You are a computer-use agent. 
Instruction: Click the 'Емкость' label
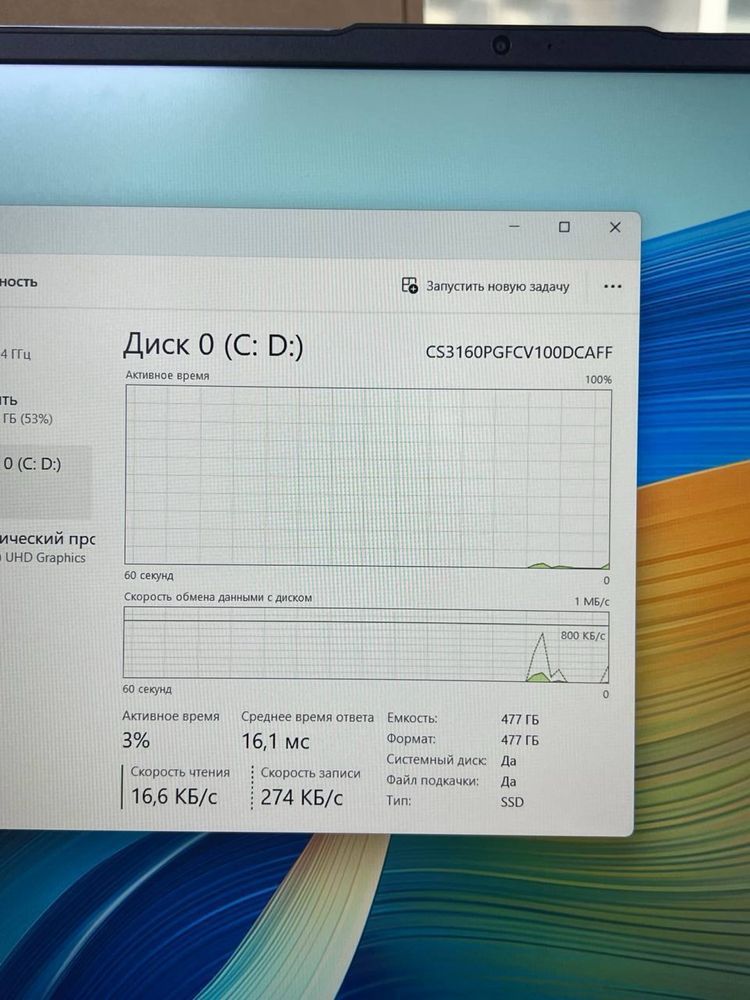(412, 718)
